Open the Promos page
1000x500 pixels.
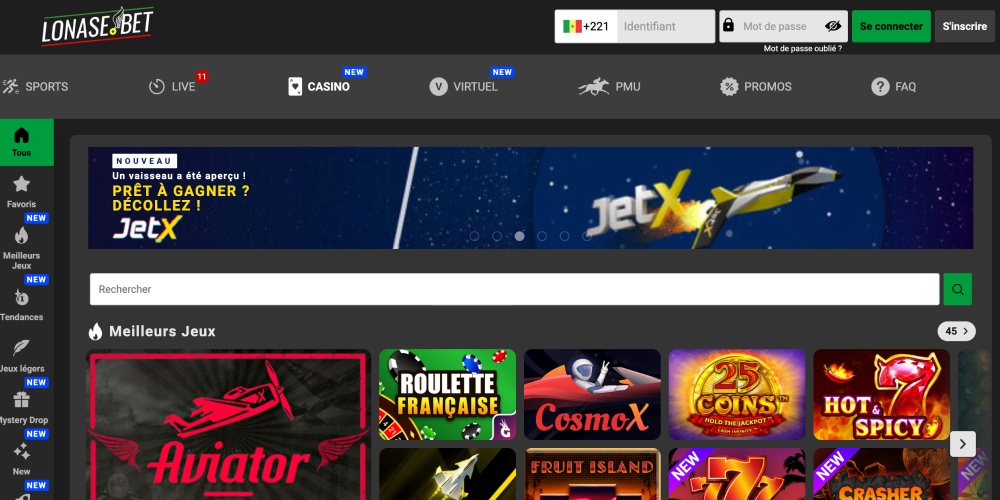click(x=756, y=87)
